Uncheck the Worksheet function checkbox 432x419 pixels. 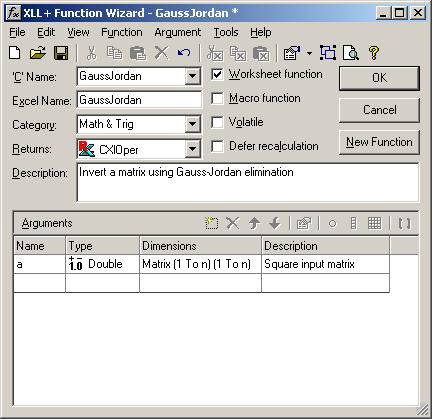click(x=217, y=74)
